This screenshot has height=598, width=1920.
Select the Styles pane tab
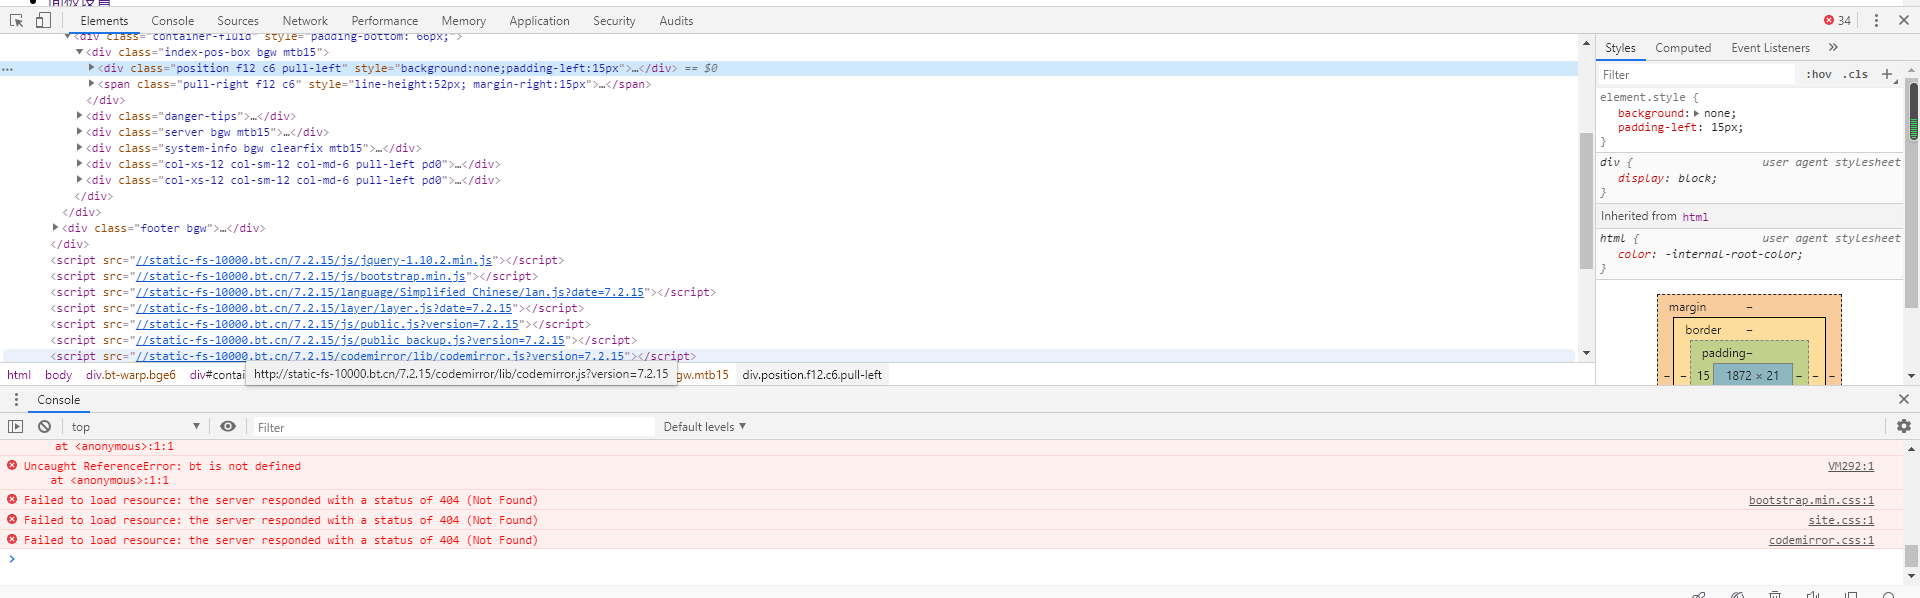(x=1620, y=48)
